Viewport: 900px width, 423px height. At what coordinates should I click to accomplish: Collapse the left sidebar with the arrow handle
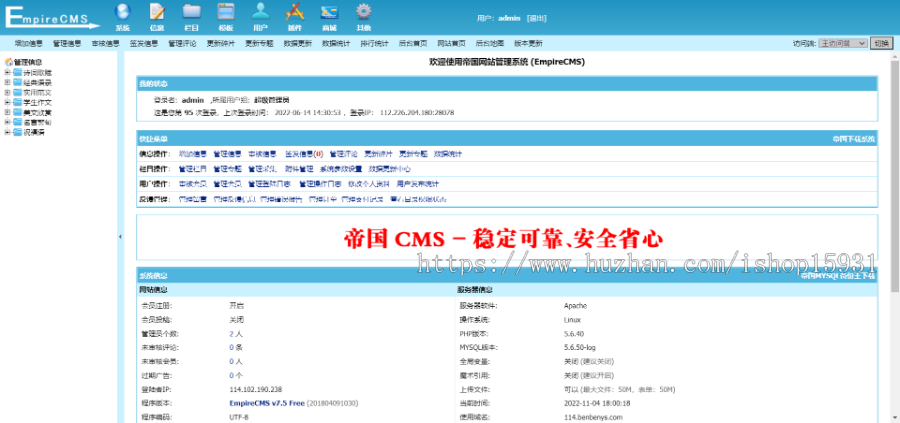[120, 236]
